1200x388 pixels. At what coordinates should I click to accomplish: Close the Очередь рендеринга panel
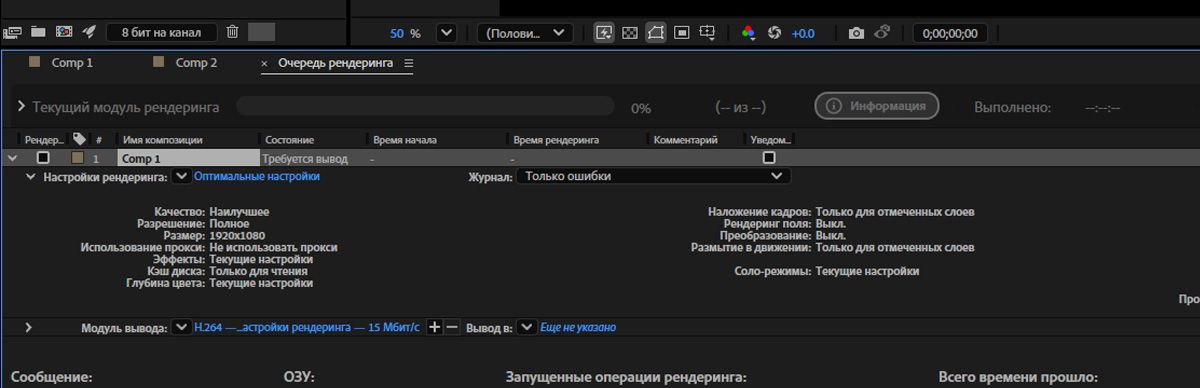point(265,63)
